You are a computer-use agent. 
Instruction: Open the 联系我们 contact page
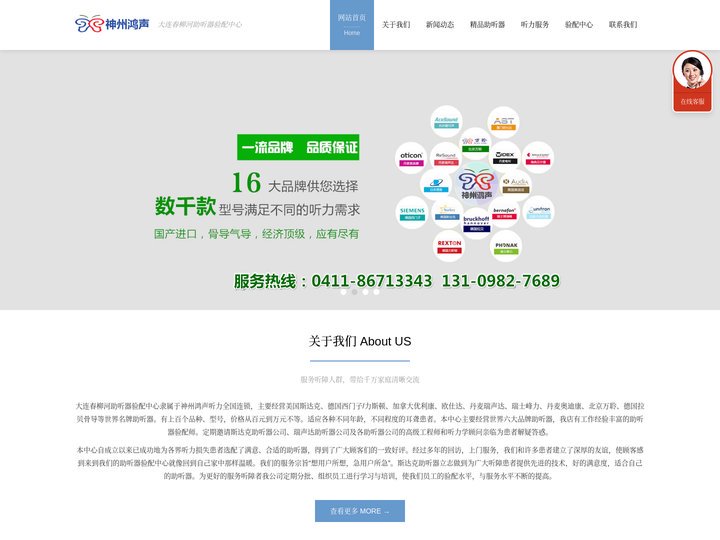[x=623, y=25]
